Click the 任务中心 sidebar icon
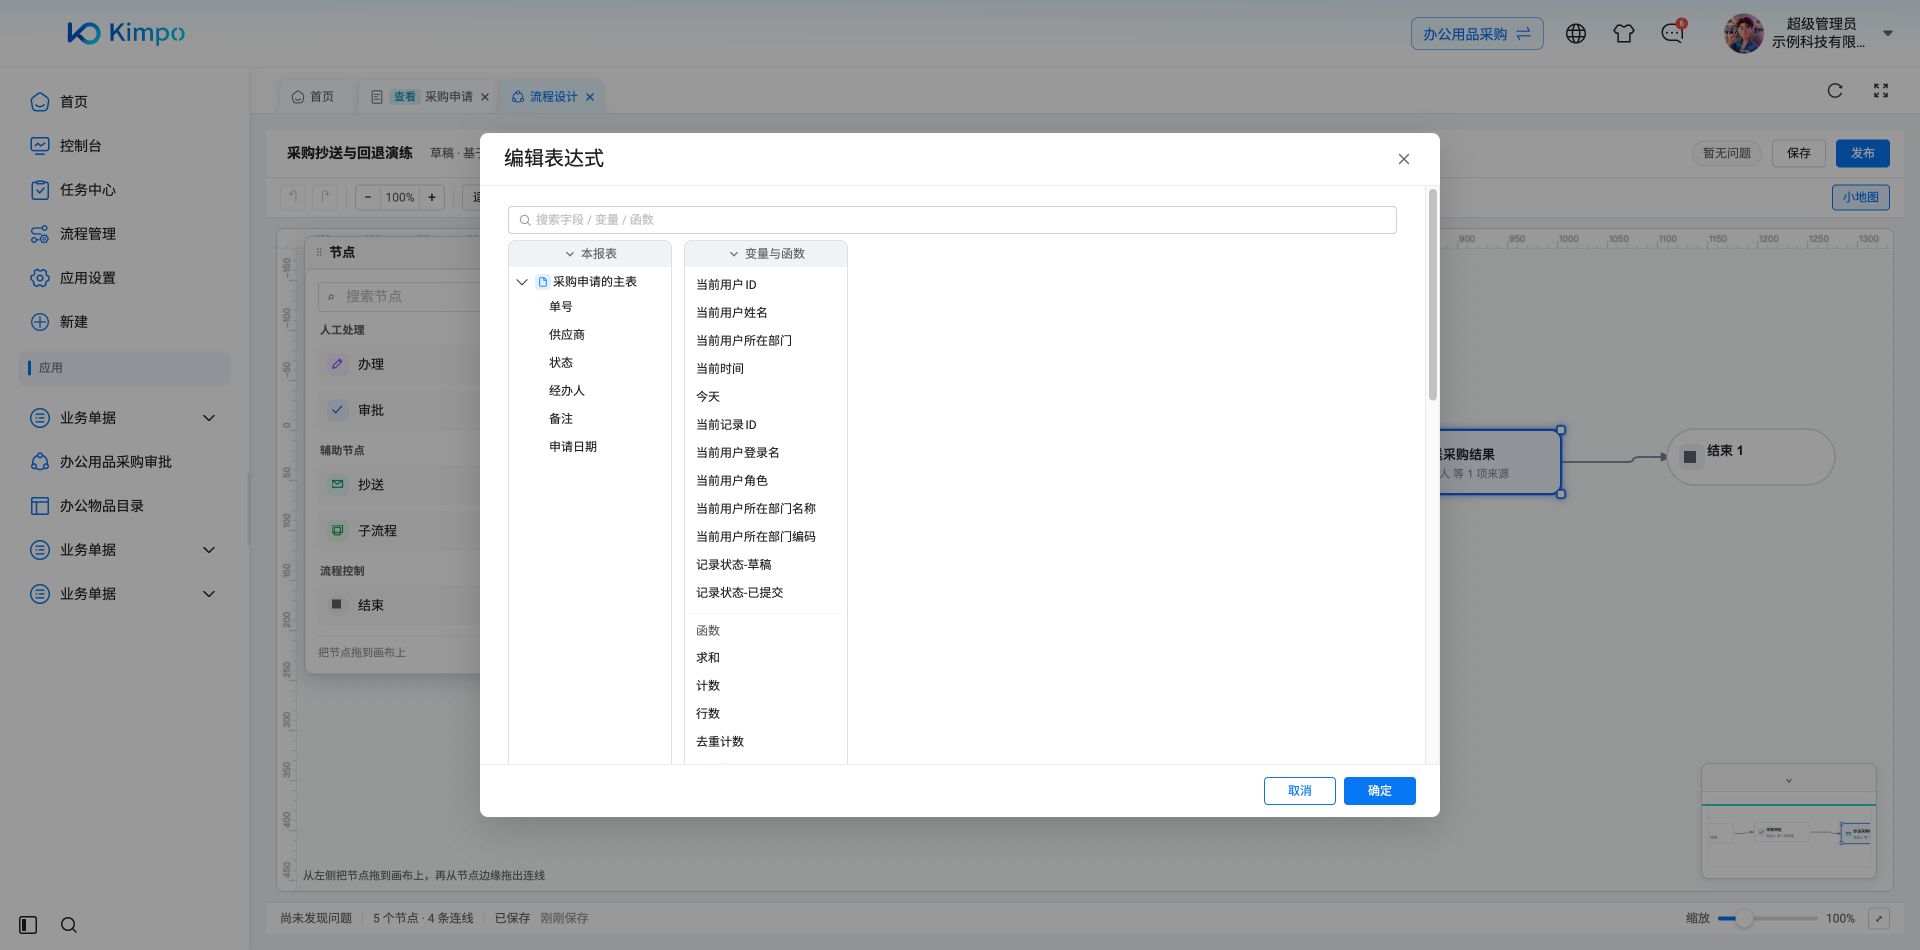The width and height of the screenshot is (1920, 950). point(40,190)
